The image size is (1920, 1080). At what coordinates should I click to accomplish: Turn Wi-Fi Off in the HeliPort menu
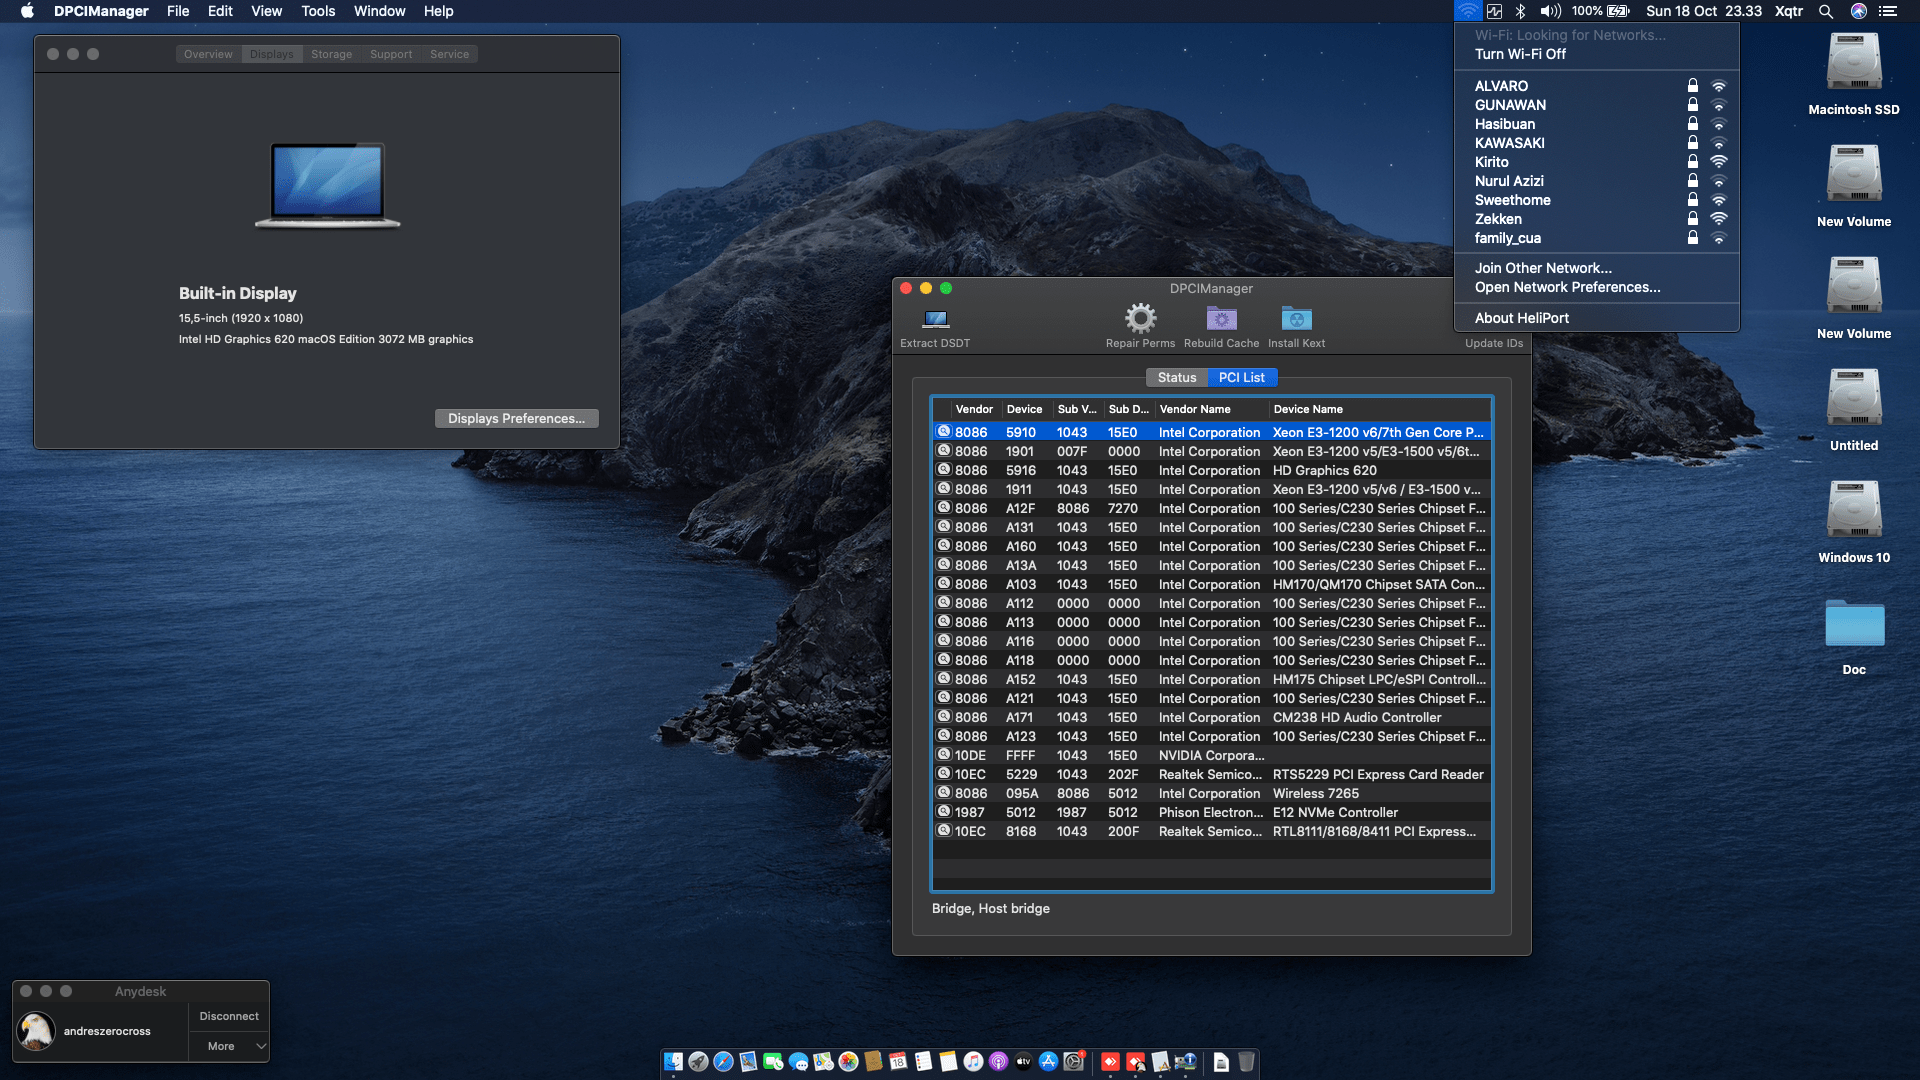coord(1523,54)
